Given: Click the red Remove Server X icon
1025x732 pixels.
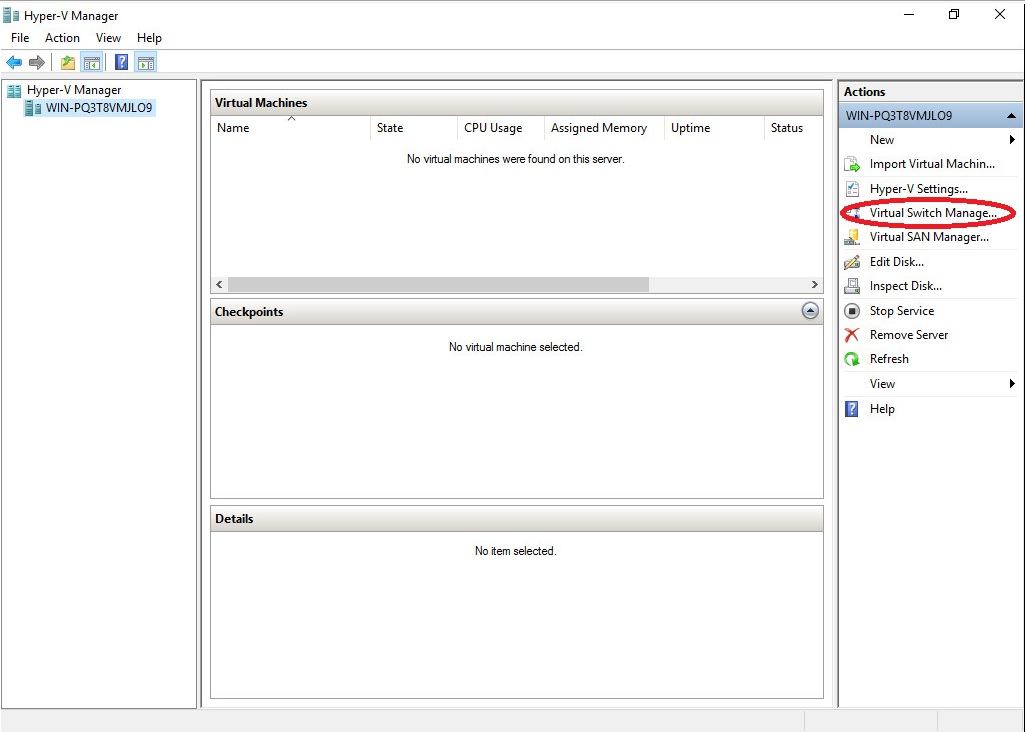Looking at the screenshot, I should pos(852,335).
